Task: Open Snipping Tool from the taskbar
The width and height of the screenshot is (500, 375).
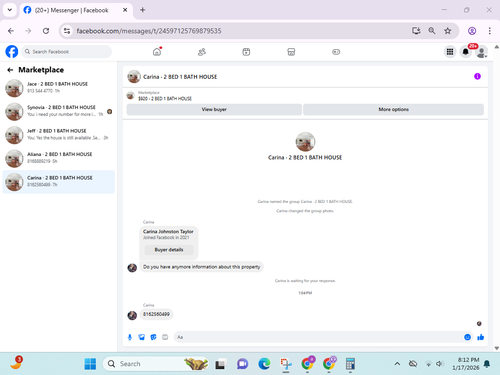Action: (286, 364)
